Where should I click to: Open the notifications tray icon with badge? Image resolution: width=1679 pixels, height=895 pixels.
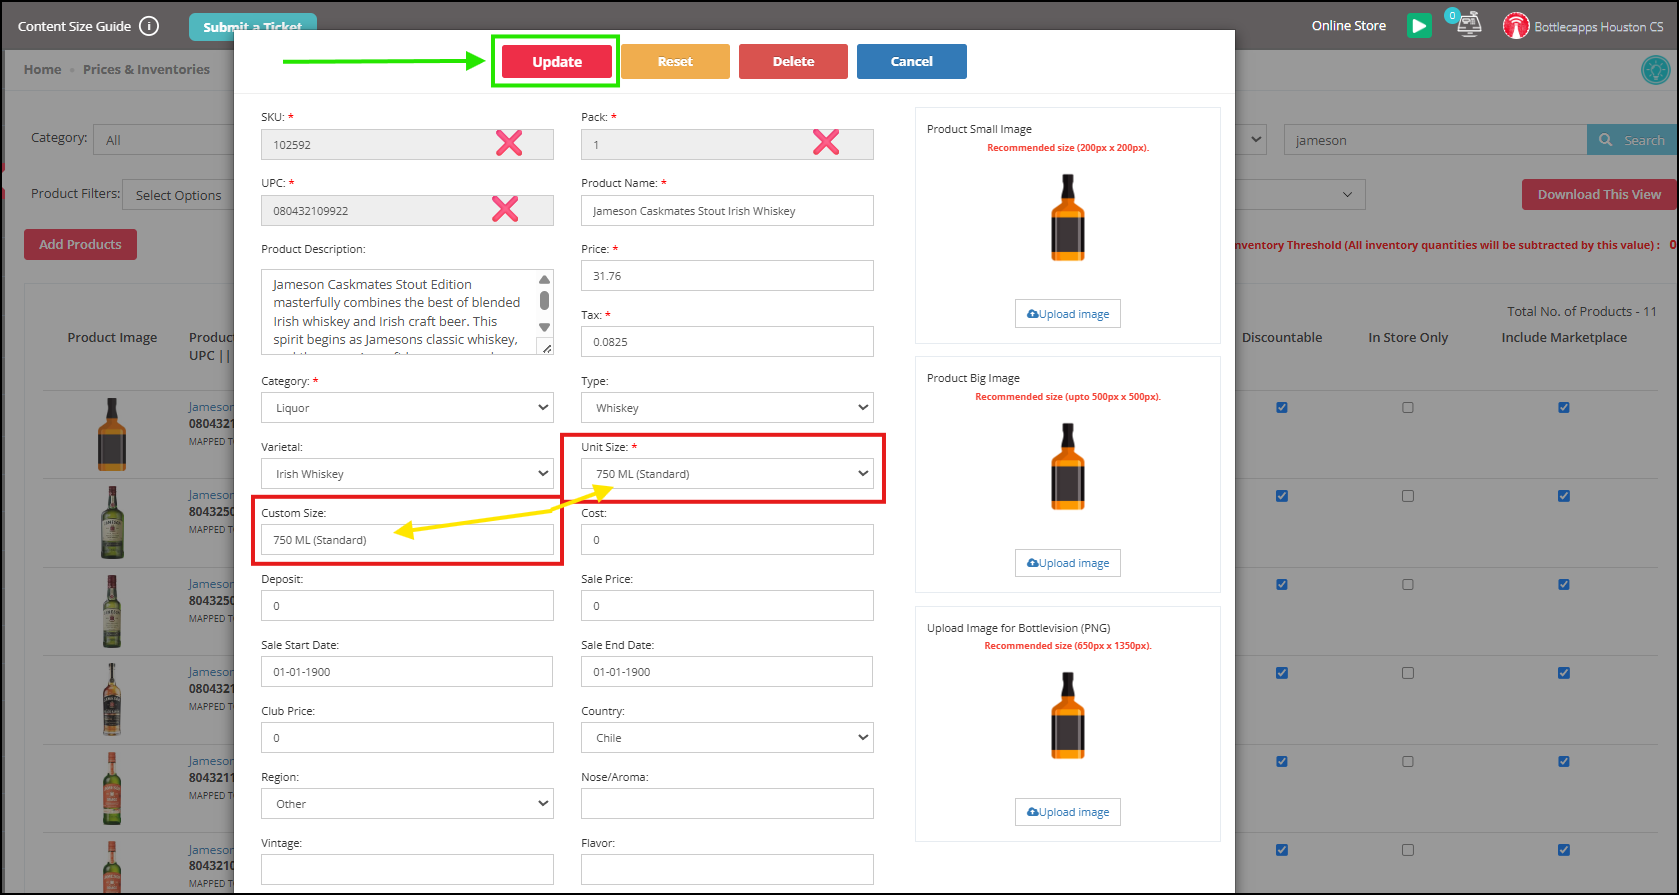click(x=1467, y=25)
